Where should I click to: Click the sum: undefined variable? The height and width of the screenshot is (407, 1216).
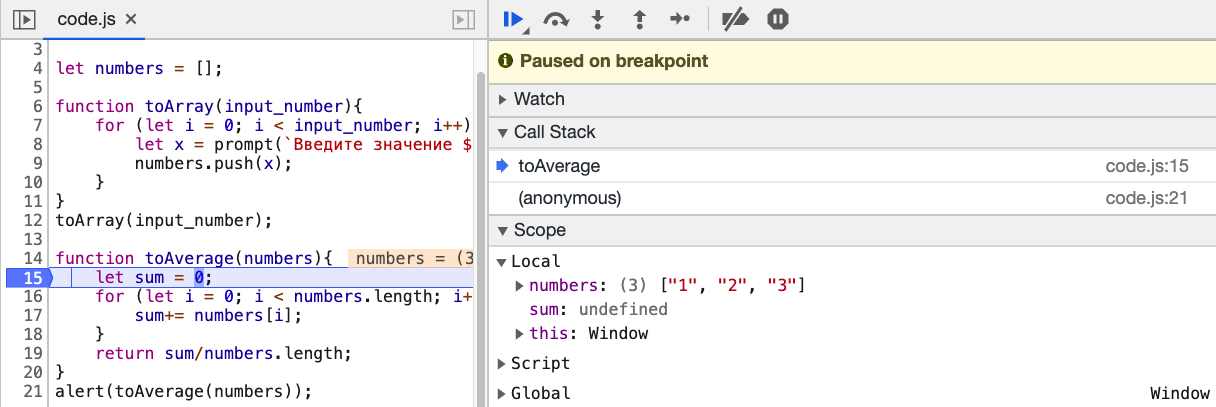click(598, 310)
